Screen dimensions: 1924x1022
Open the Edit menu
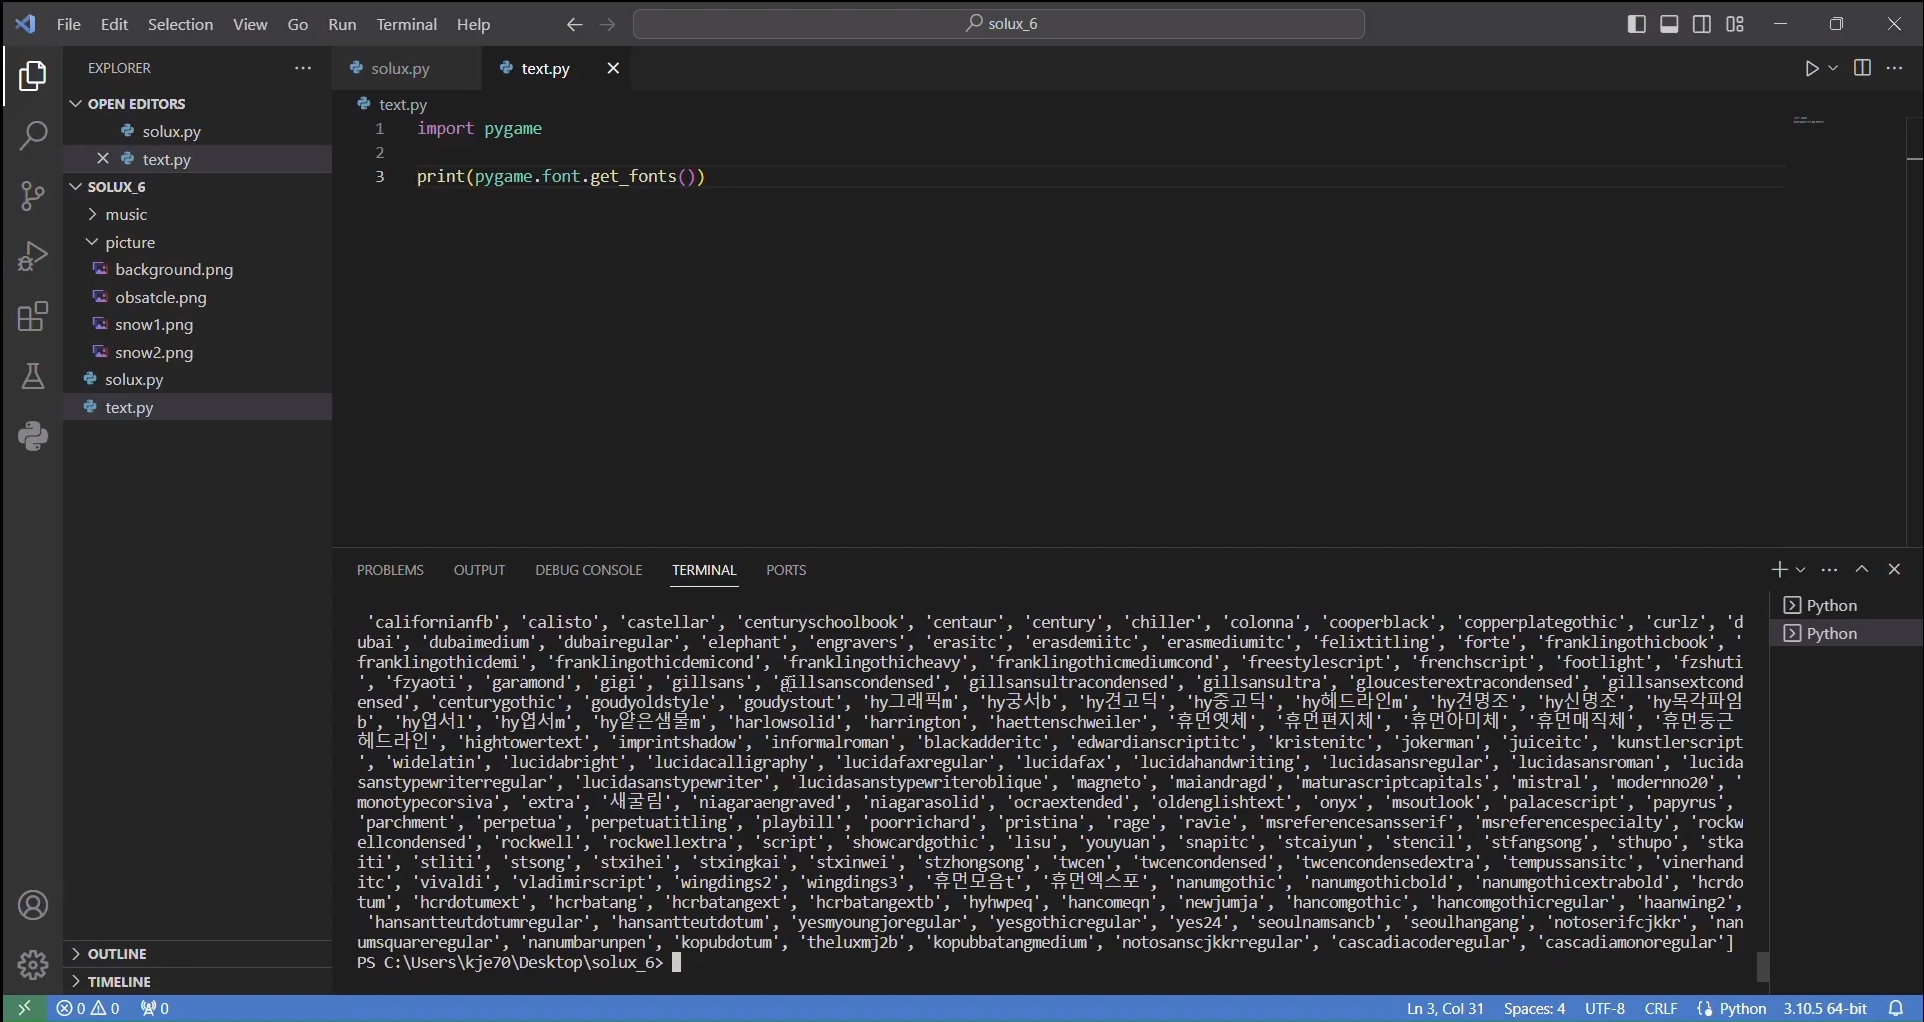click(115, 24)
